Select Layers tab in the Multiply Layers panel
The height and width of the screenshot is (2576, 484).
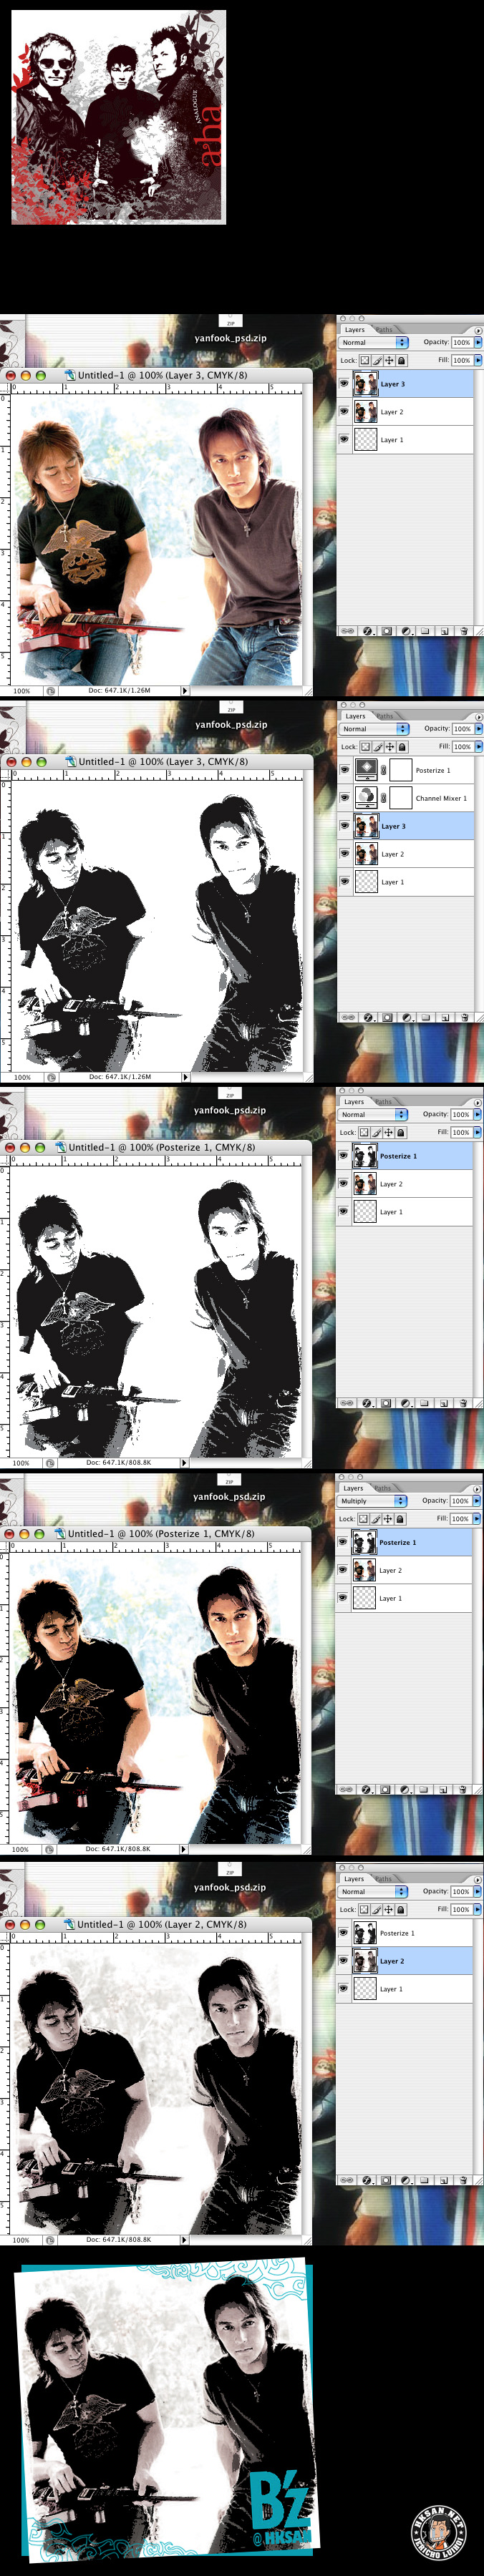click(355, 1488)
